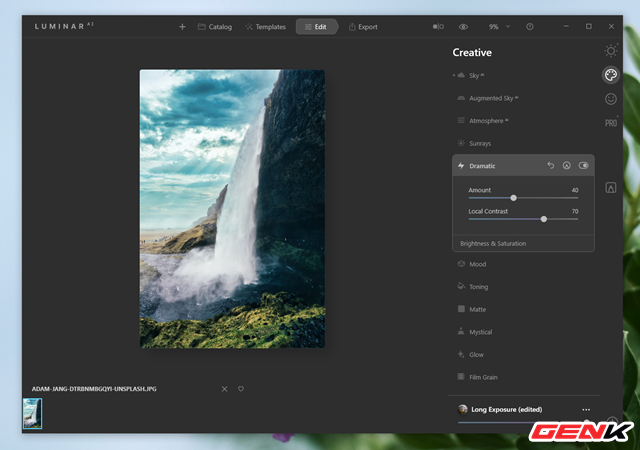Toggle the before/after compare icon
The height and width of the screenshot is (450, 640).
click(438, 27)
